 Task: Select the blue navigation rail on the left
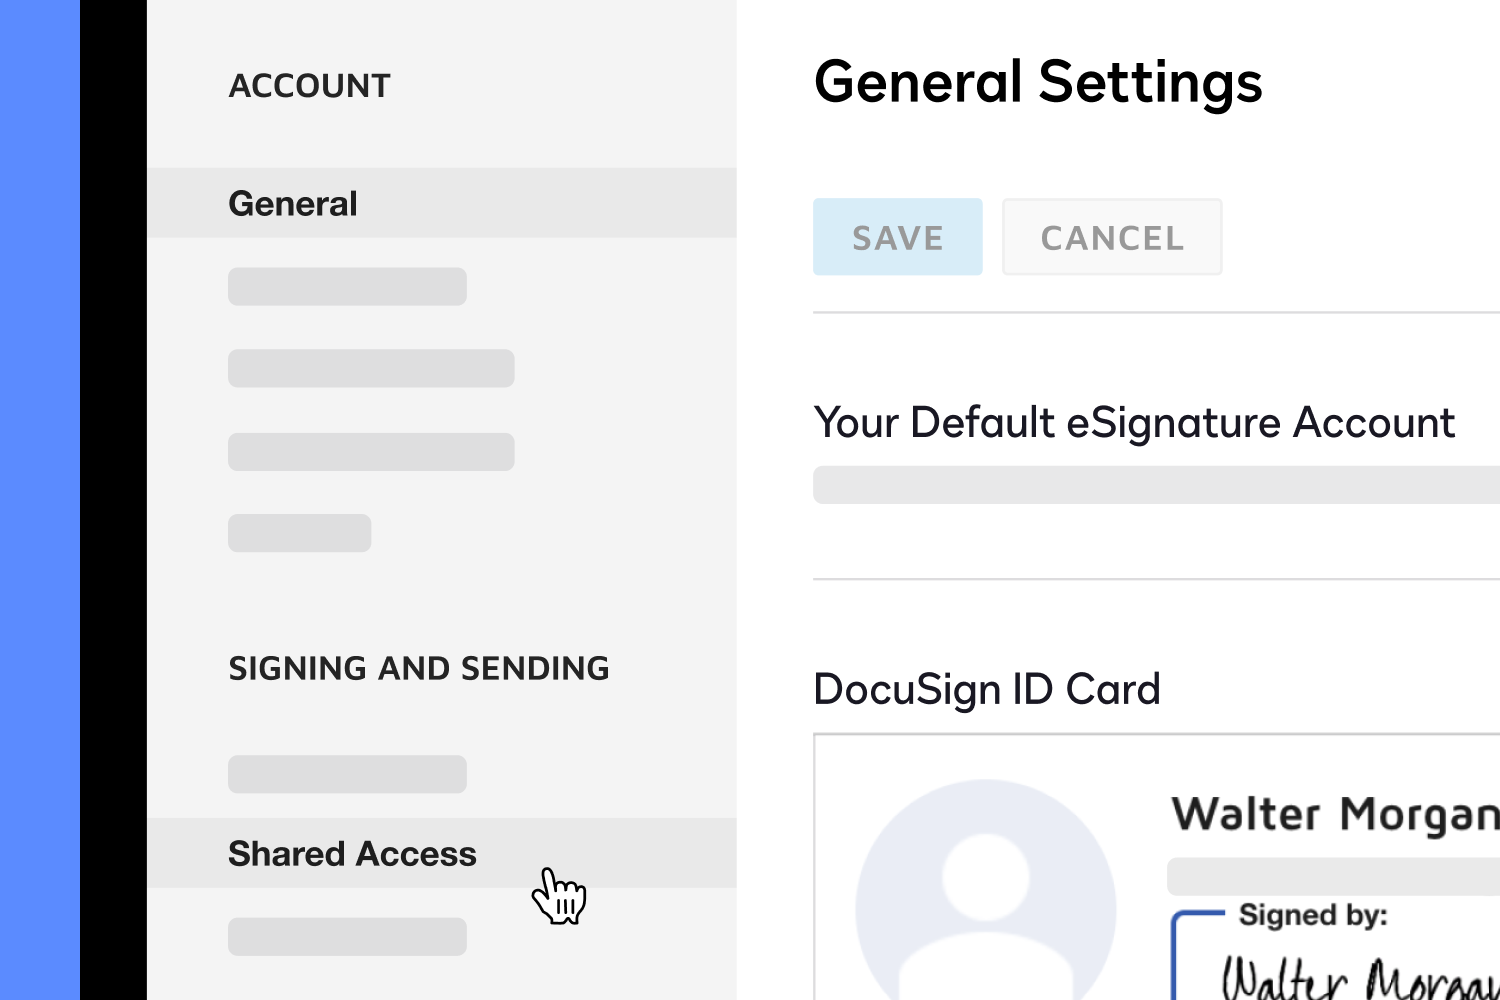point(37,500)
